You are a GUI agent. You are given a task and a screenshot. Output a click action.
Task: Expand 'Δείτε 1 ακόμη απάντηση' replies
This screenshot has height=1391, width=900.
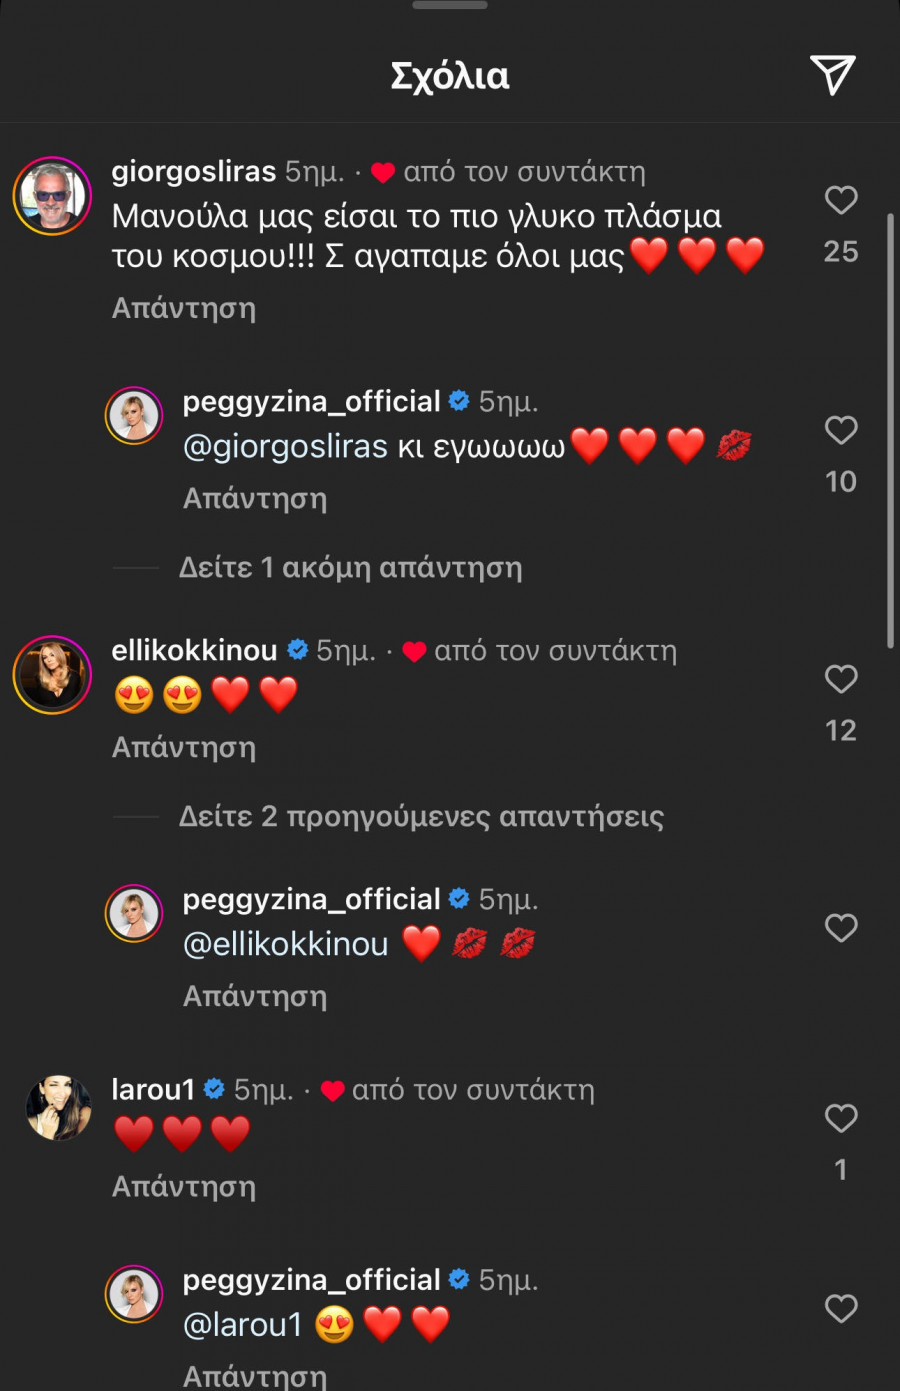click(x=350, y=568)
